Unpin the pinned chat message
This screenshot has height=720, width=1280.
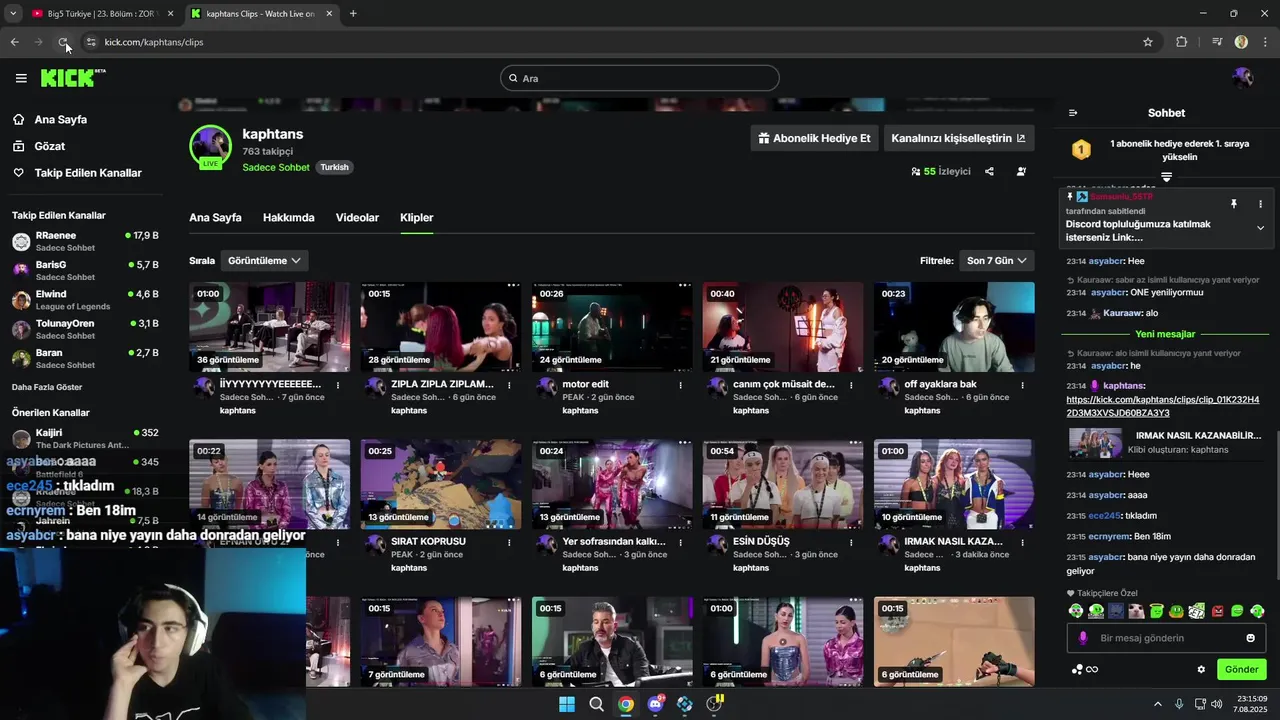pos(1233,204)
